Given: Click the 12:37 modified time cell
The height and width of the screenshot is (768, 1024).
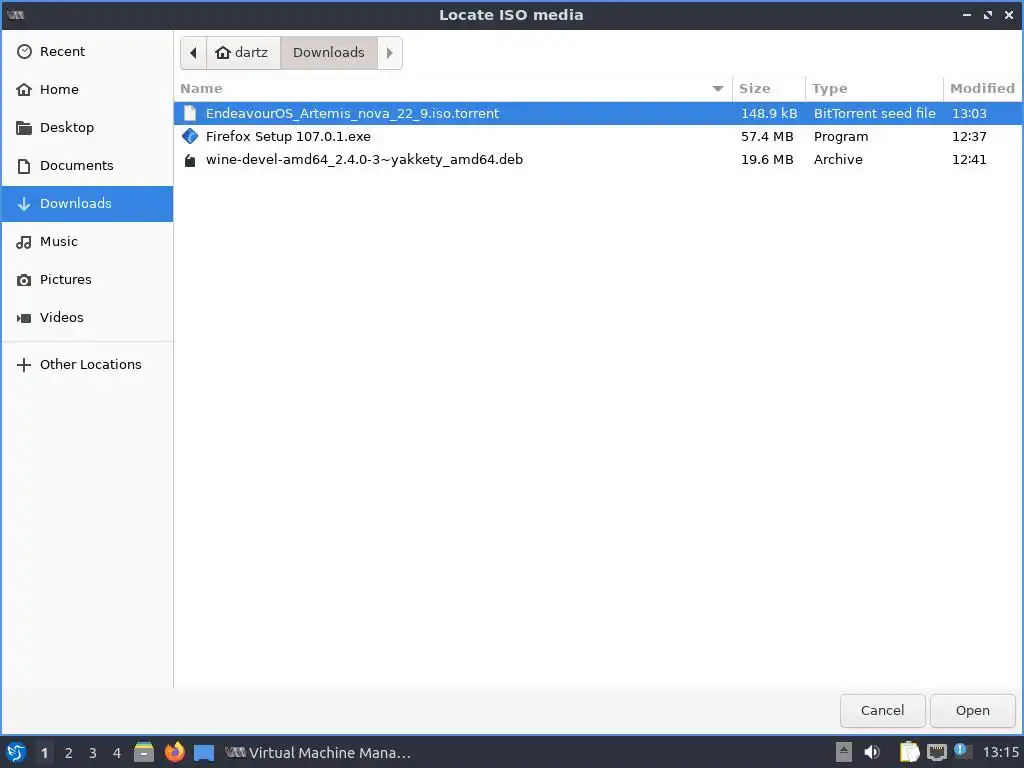Looking at the screenshot, I should click(969, 136).
